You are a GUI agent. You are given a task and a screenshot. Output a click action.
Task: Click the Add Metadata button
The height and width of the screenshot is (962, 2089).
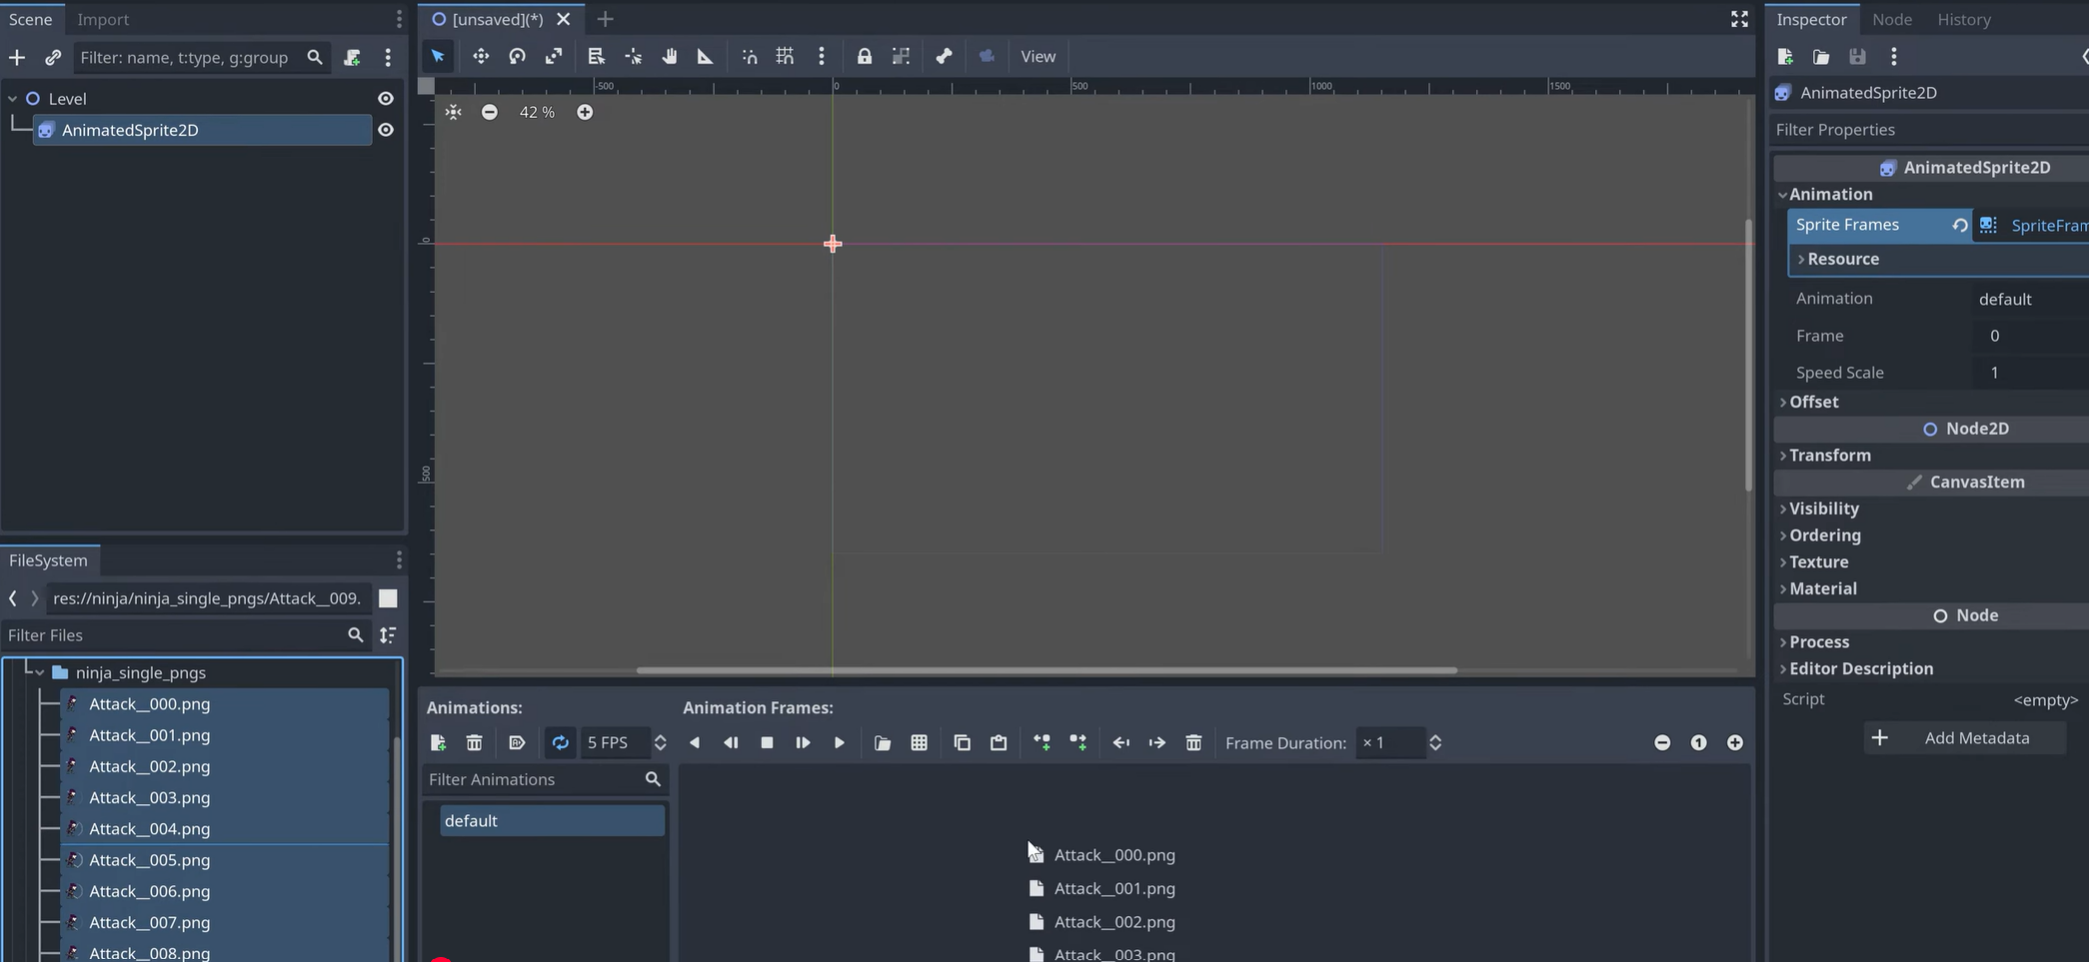[1964, 737]
